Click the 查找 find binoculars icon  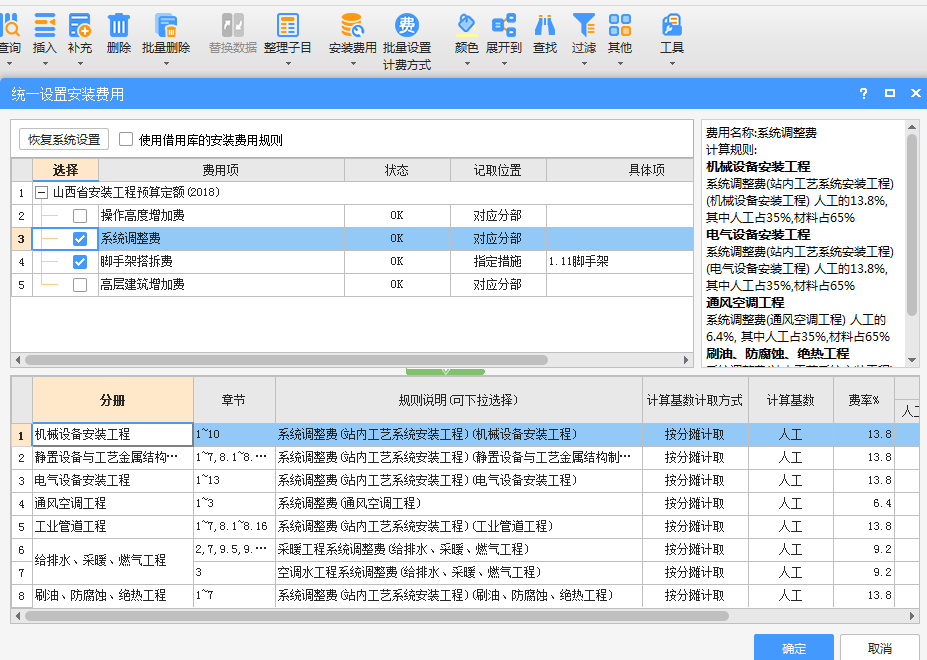click(544, 25)
